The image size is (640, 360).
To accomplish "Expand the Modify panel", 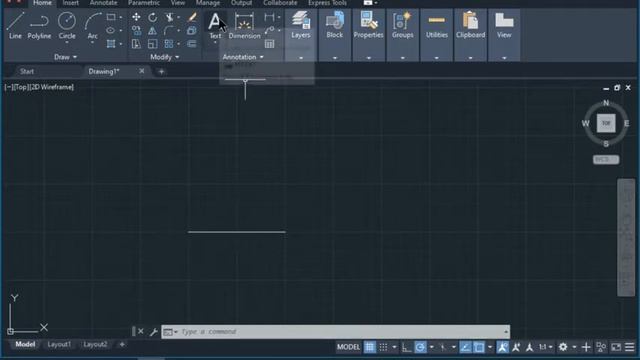I will tap(164, 57).
